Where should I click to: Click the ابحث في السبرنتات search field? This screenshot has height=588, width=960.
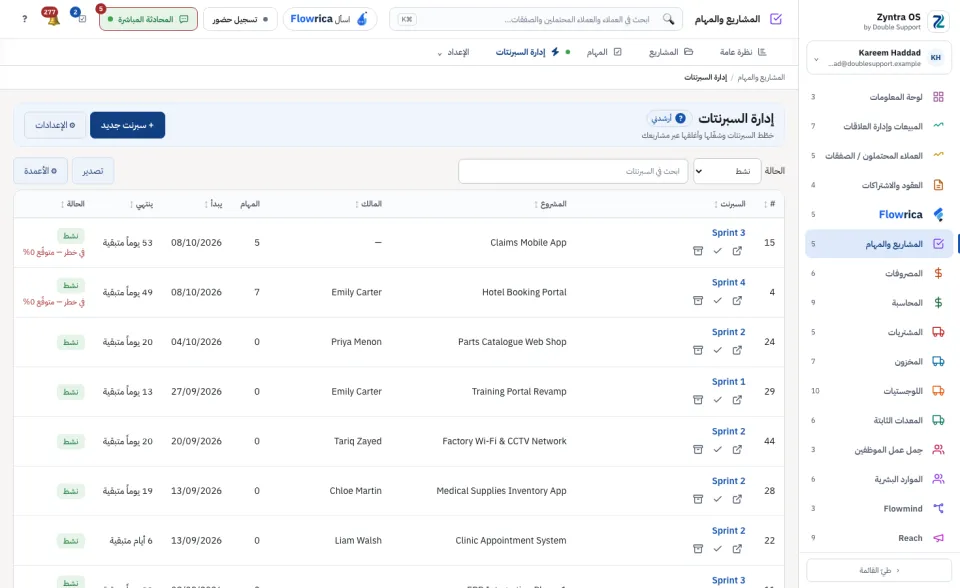[573, 171]
